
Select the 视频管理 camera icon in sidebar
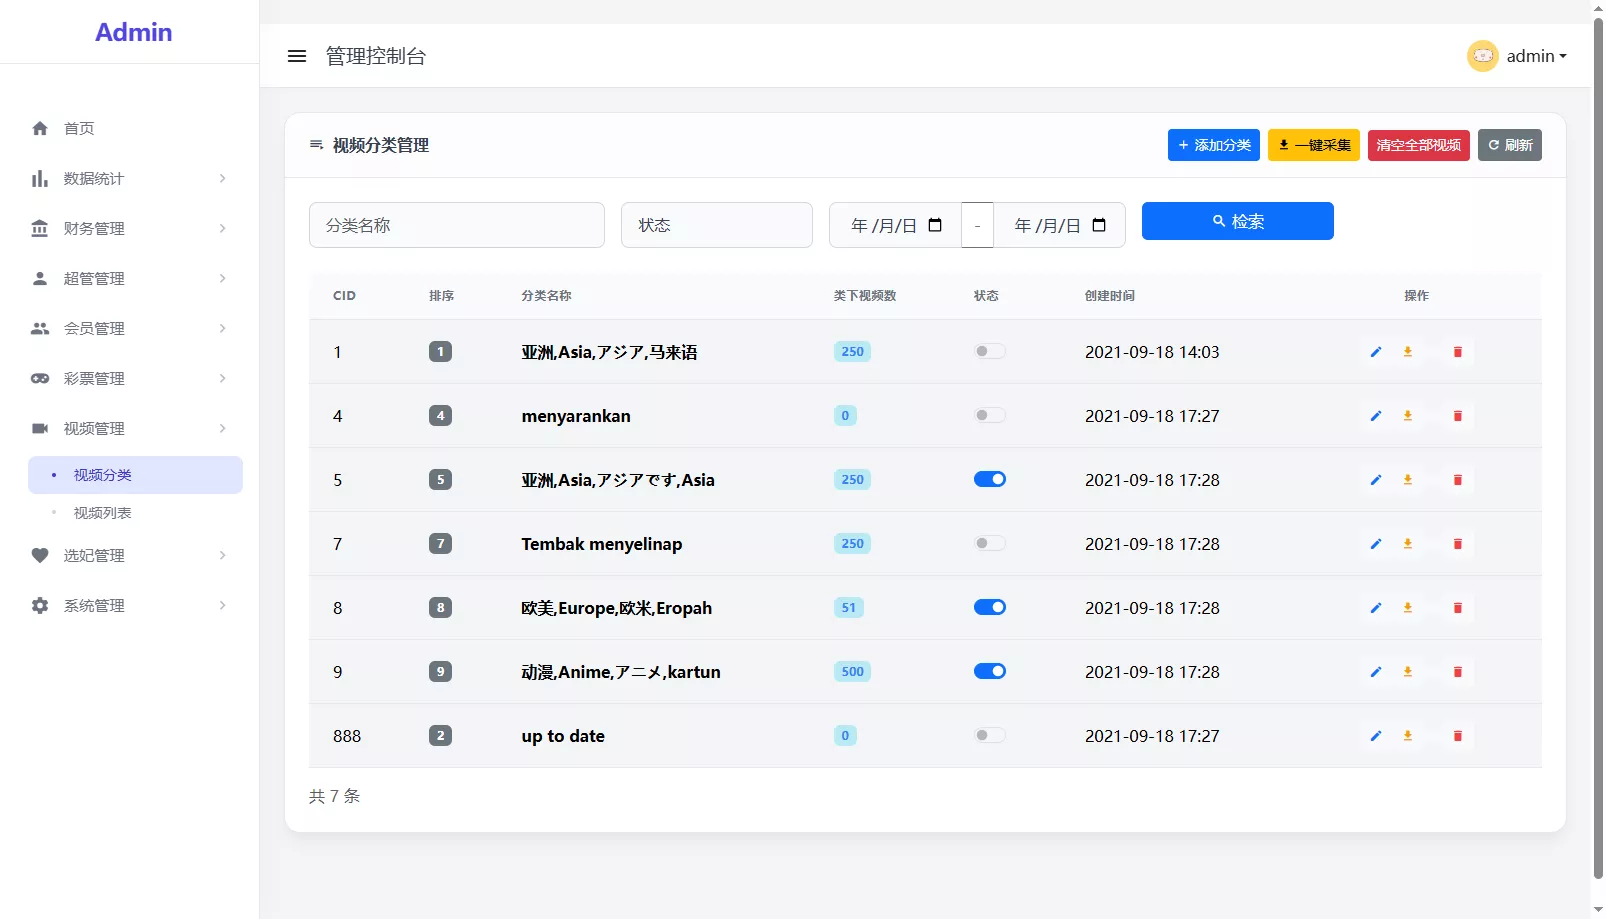[x=40, y=428]
